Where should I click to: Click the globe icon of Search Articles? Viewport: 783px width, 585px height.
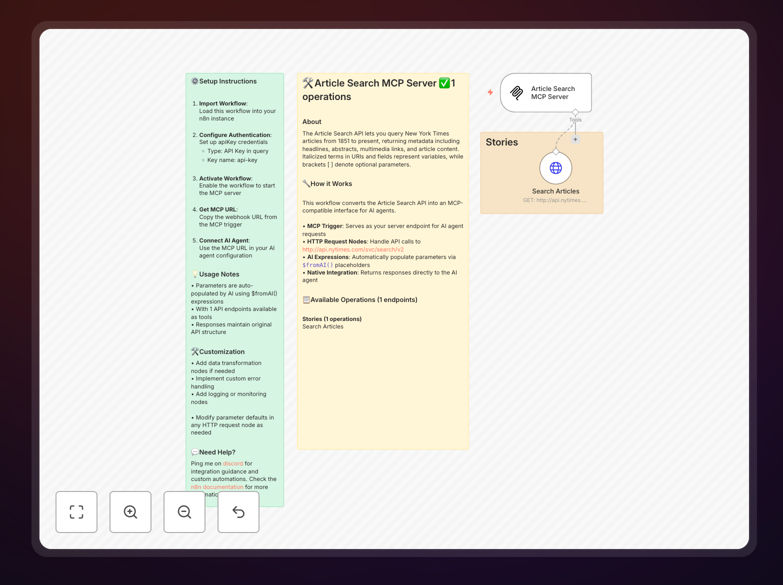(556, 168)
